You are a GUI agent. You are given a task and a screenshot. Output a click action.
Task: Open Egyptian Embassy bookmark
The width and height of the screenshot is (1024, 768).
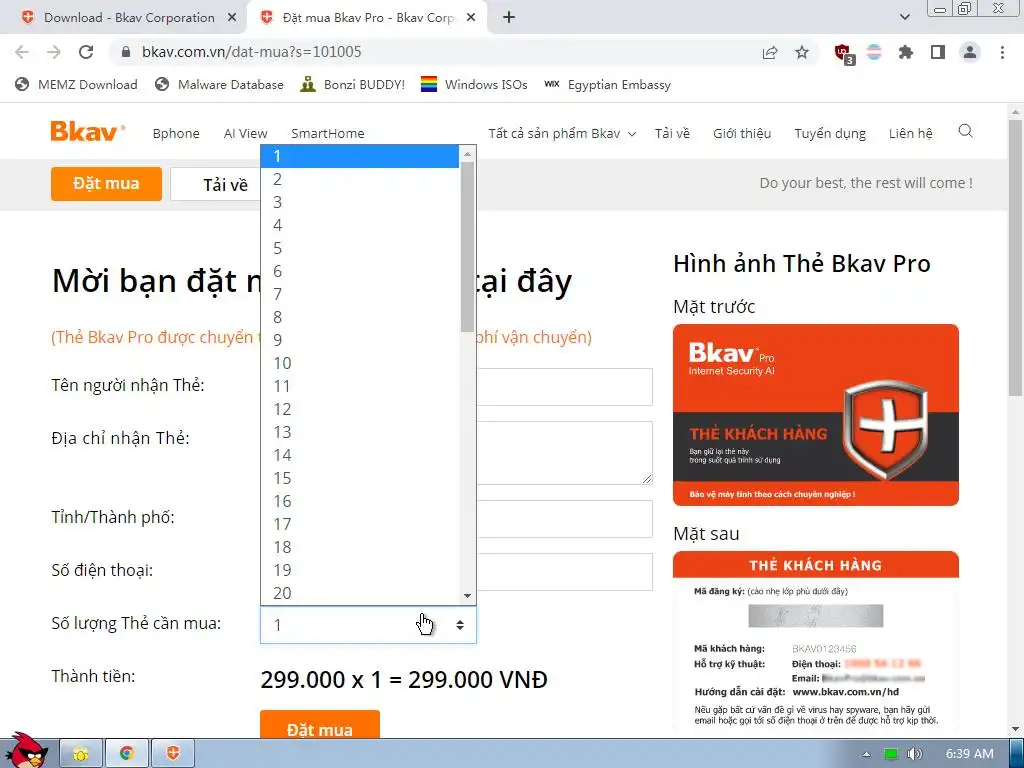(607, 84)
